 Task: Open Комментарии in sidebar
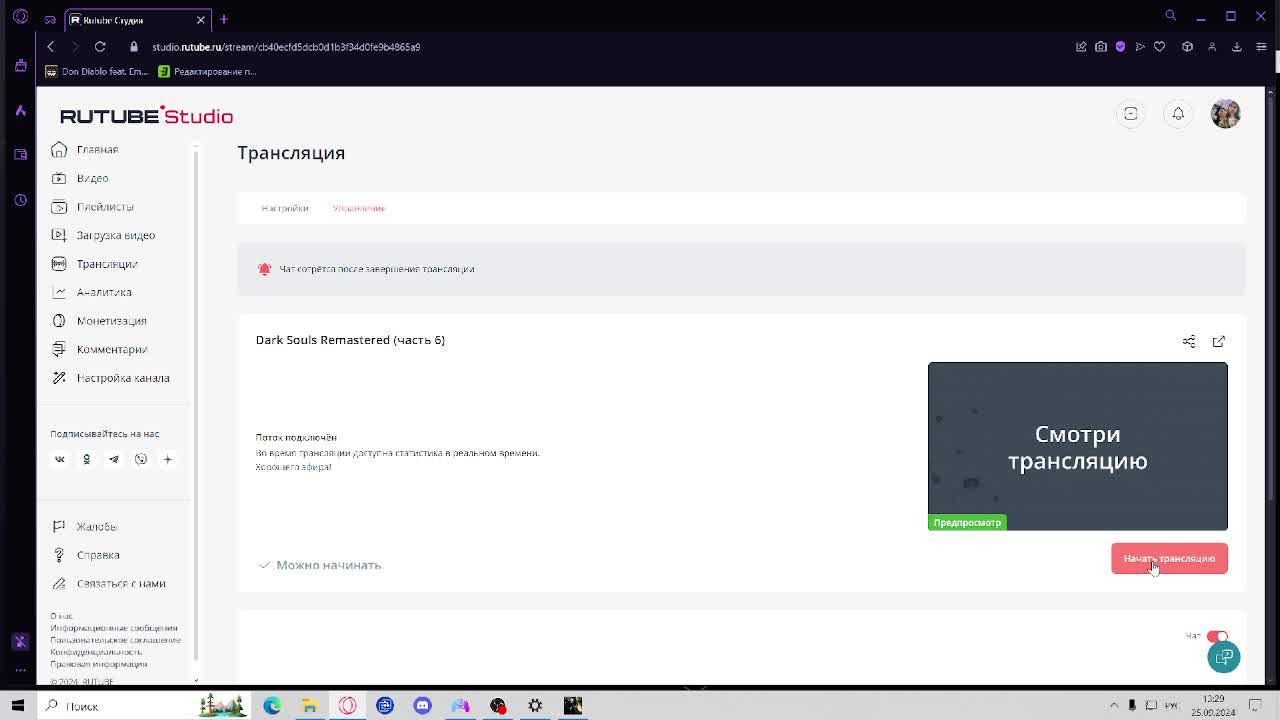(111, 349)
